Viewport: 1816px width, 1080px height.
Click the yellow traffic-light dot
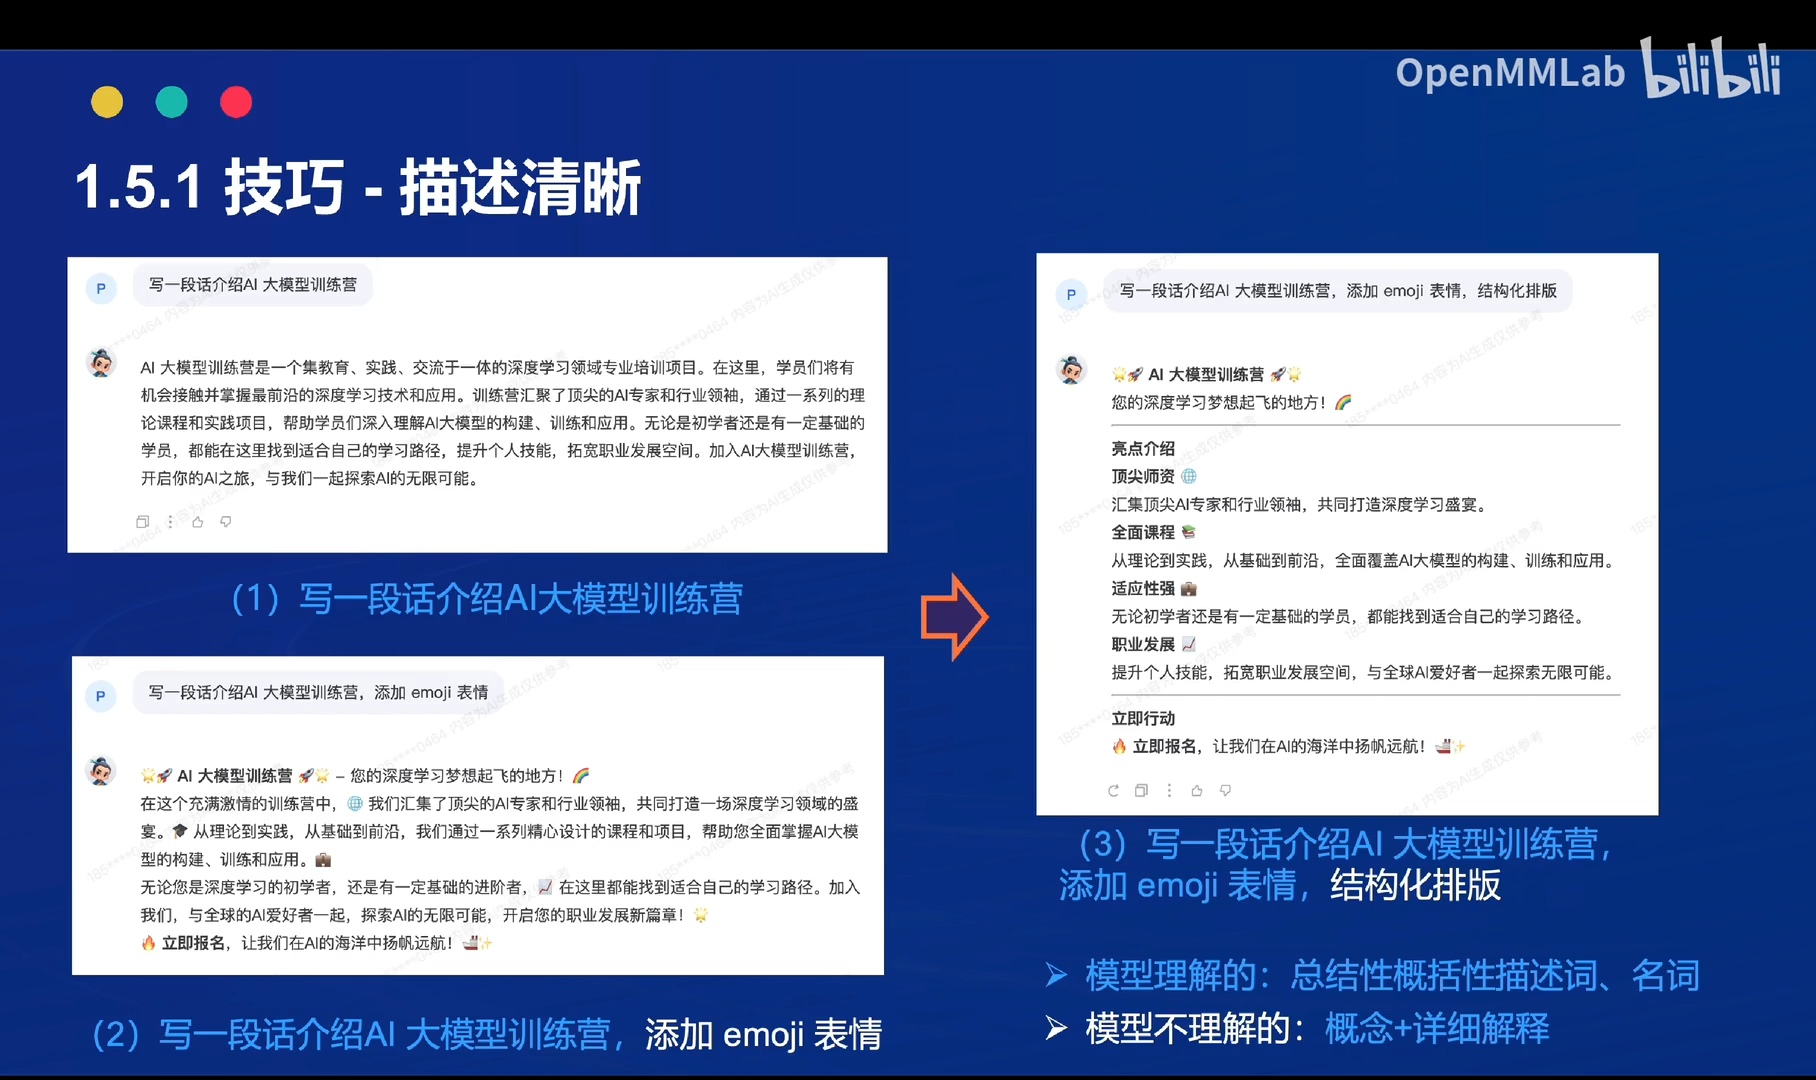click(x=107, y=101)
